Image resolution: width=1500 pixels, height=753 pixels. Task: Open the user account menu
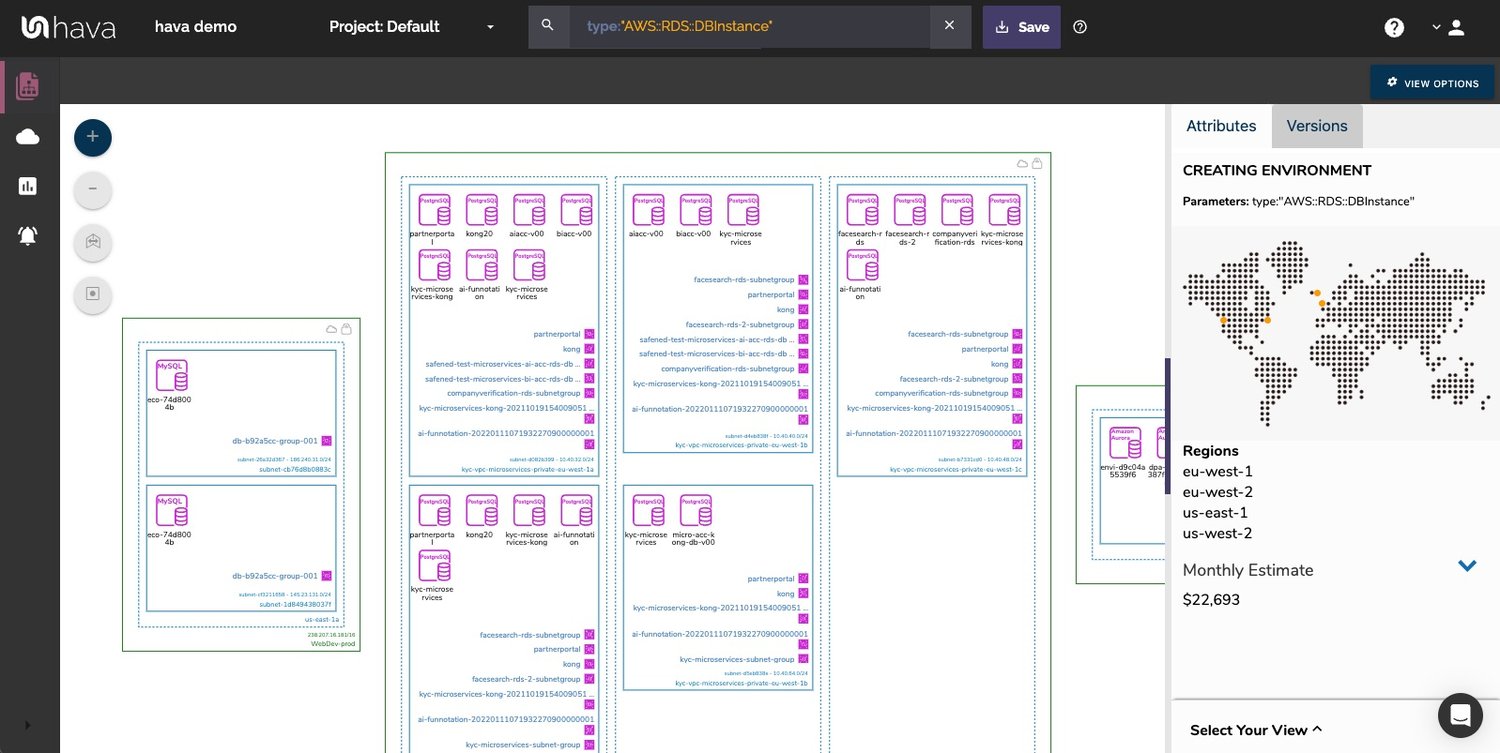click(x=1448, y=28)
